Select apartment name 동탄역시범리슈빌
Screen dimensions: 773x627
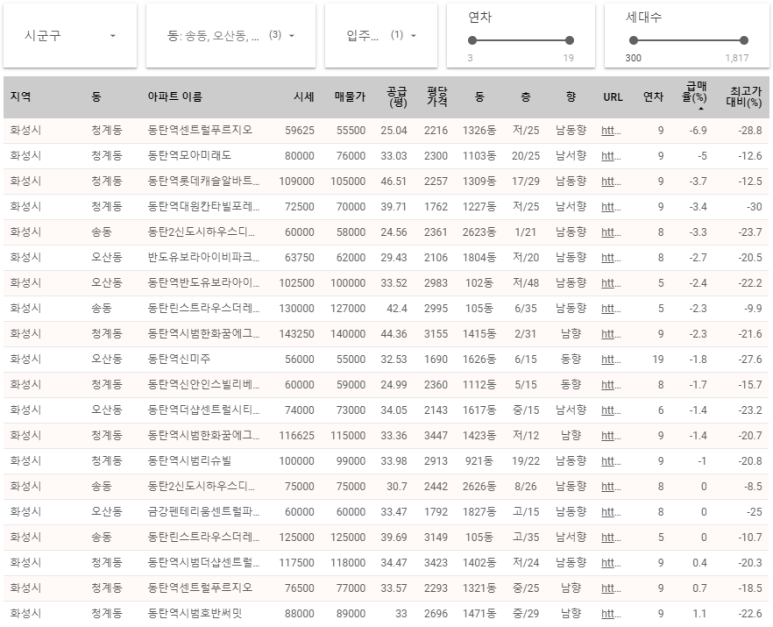[x=189, y=461]
